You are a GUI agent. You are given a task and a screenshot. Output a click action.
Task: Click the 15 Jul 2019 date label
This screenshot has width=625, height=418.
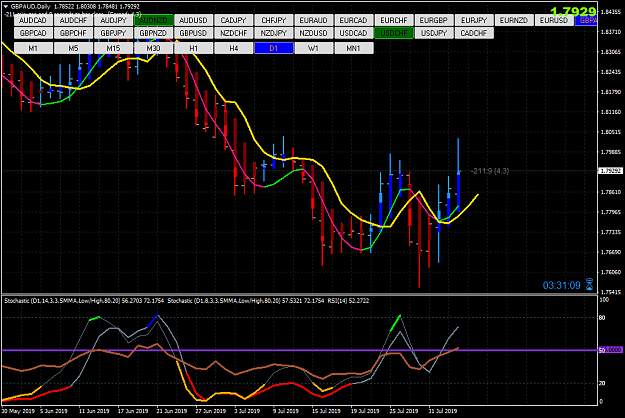[326, 411]
